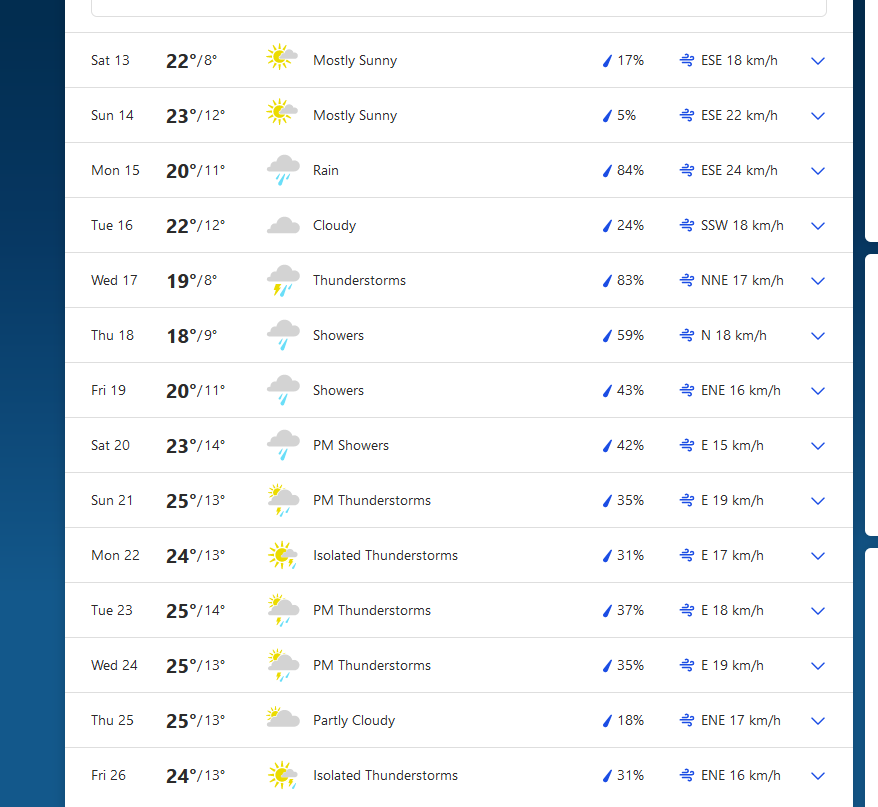Click the Isolated Thunderstorms text for Mon 22
The height and width of the screenshot is (807, 878).
[x=385, y=556]
